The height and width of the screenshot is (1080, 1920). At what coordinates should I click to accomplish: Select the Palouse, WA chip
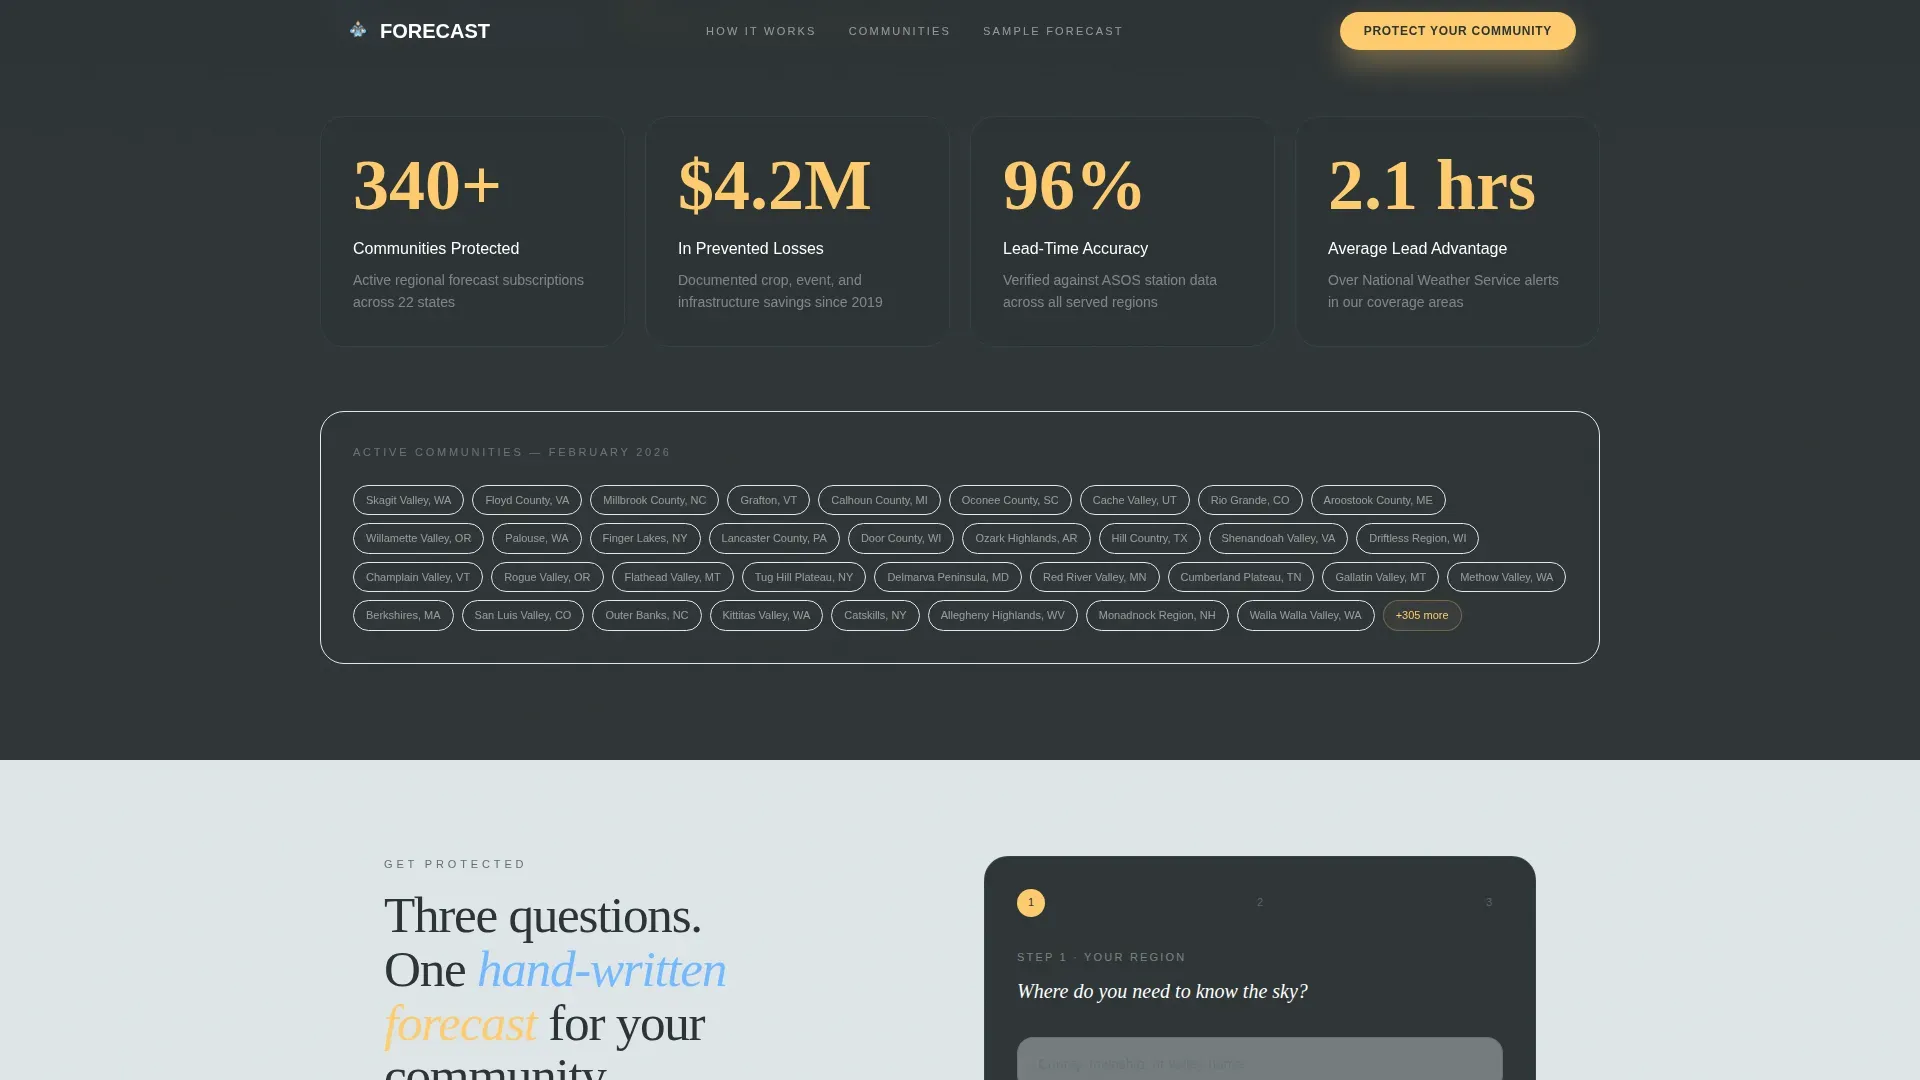[x=536, y=538]
